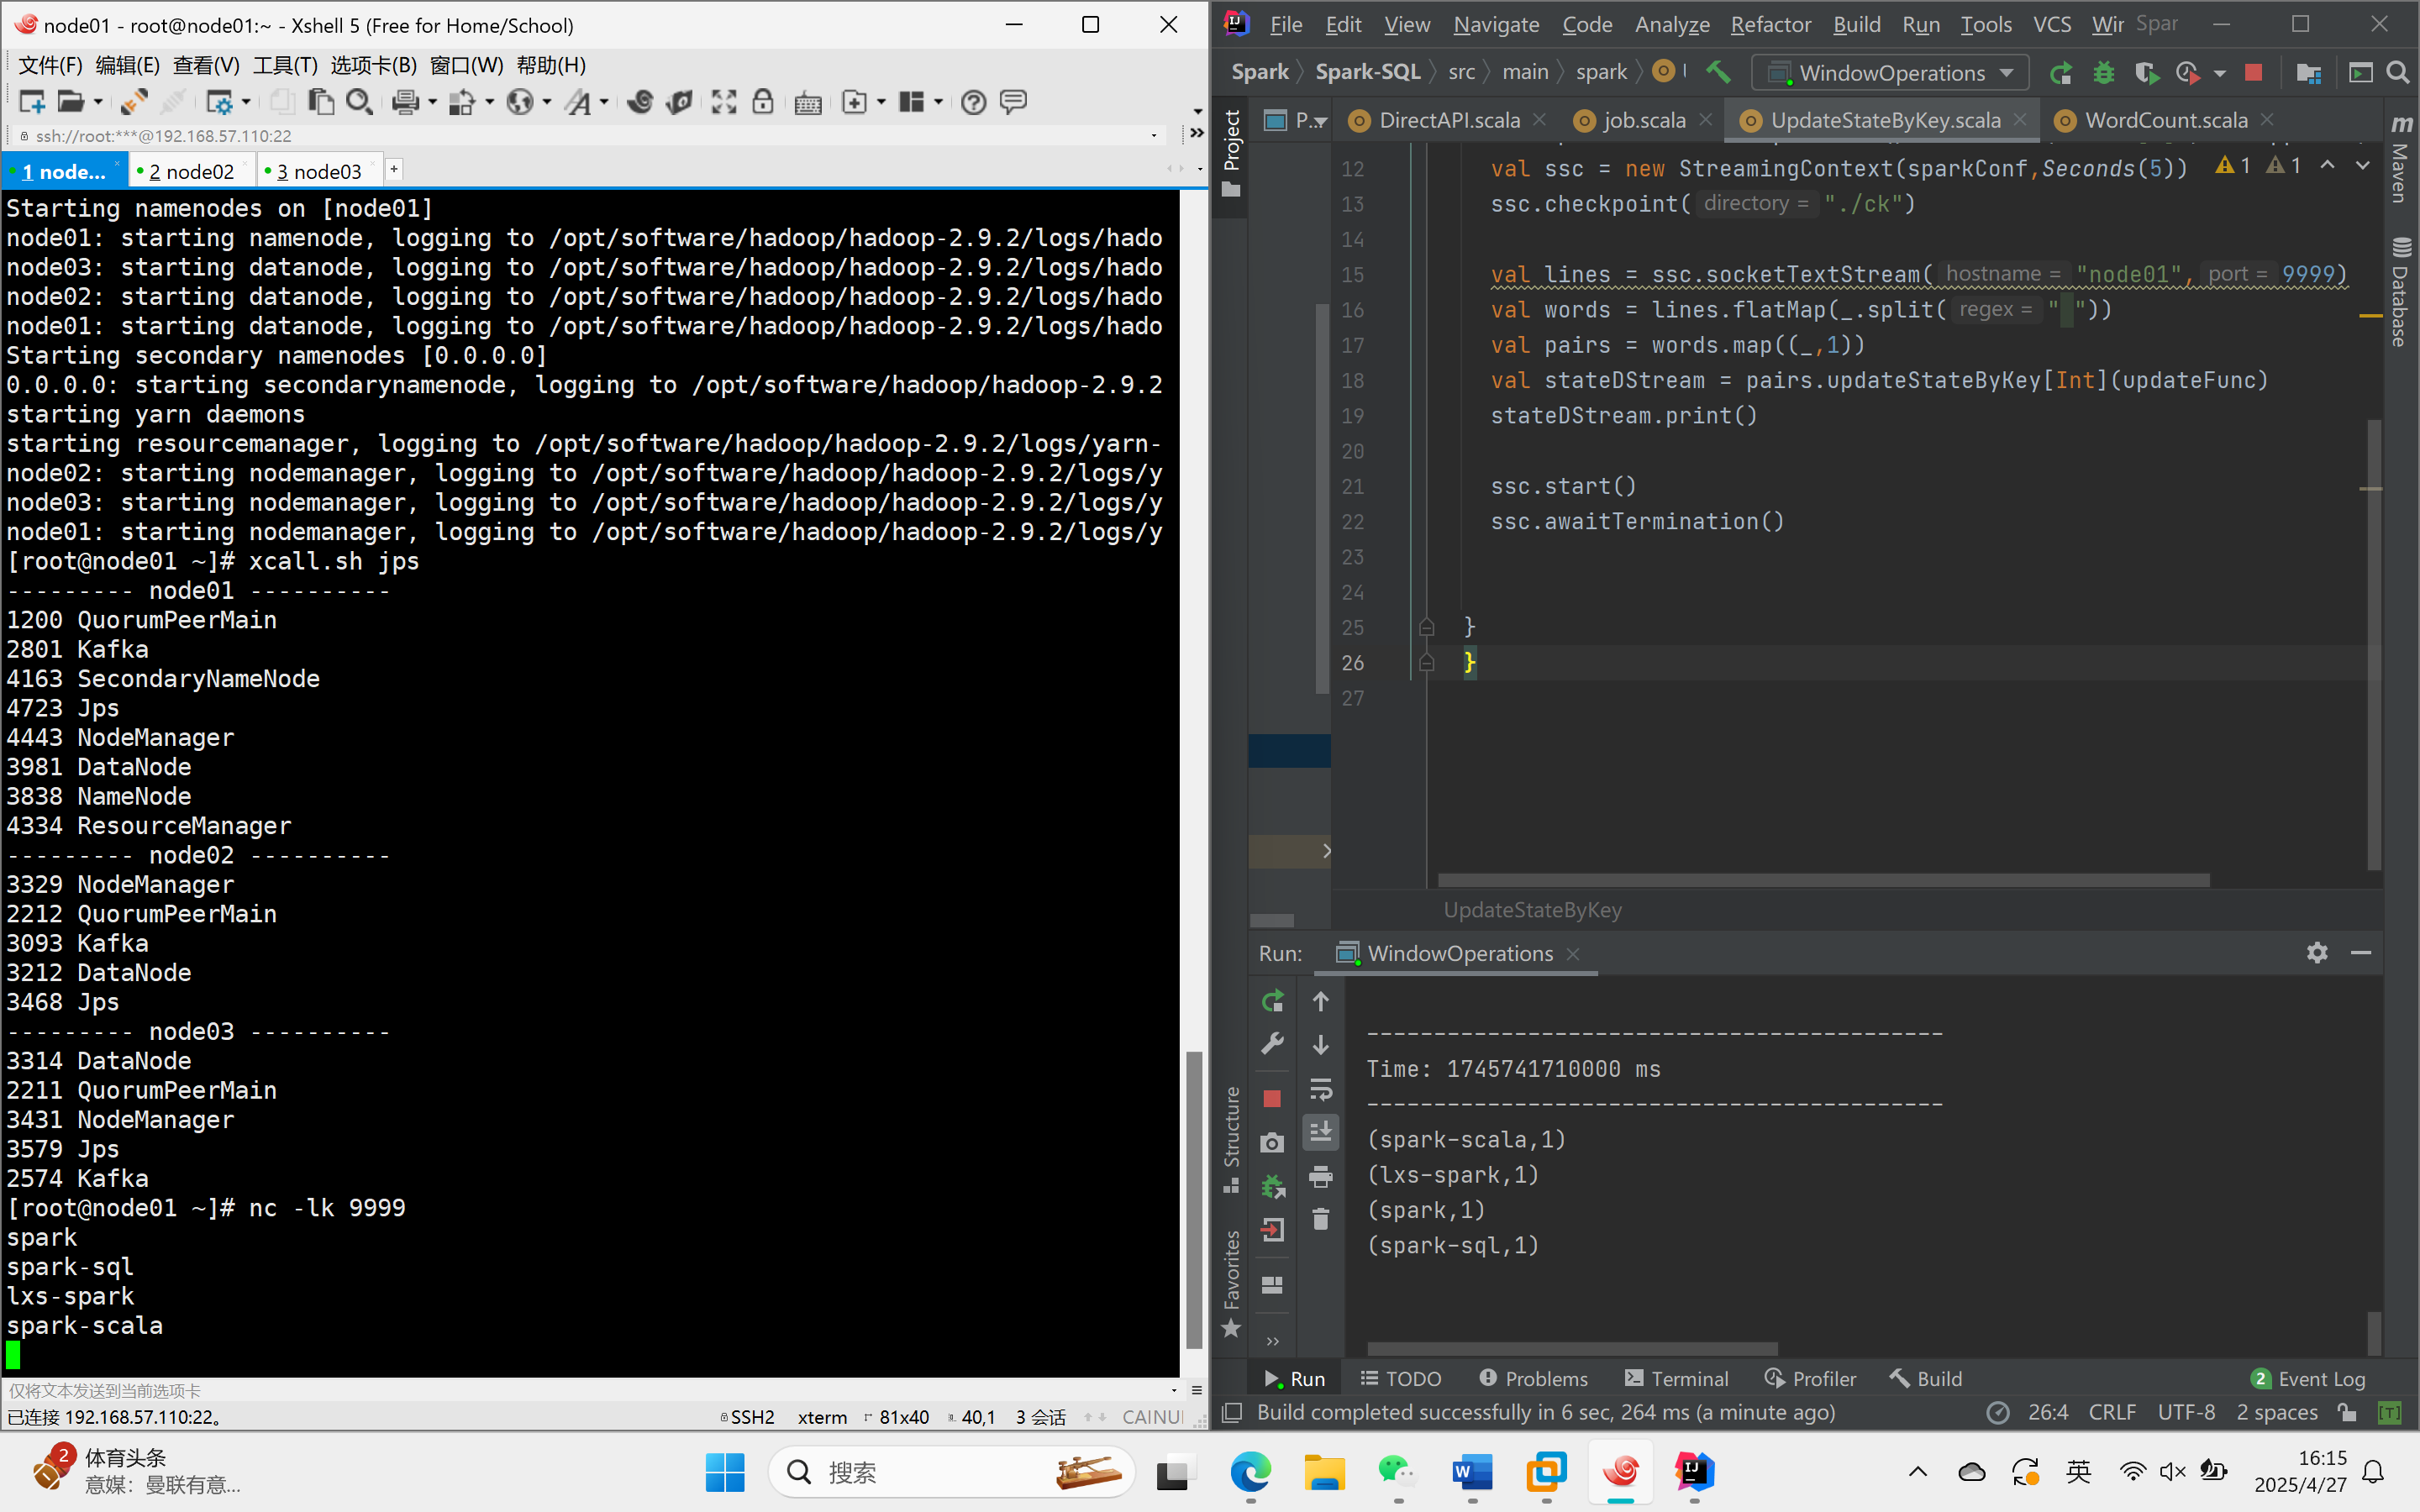Open the Terminal tool window button
Viewport: 2420px width, 1512px height.
1676,1378
